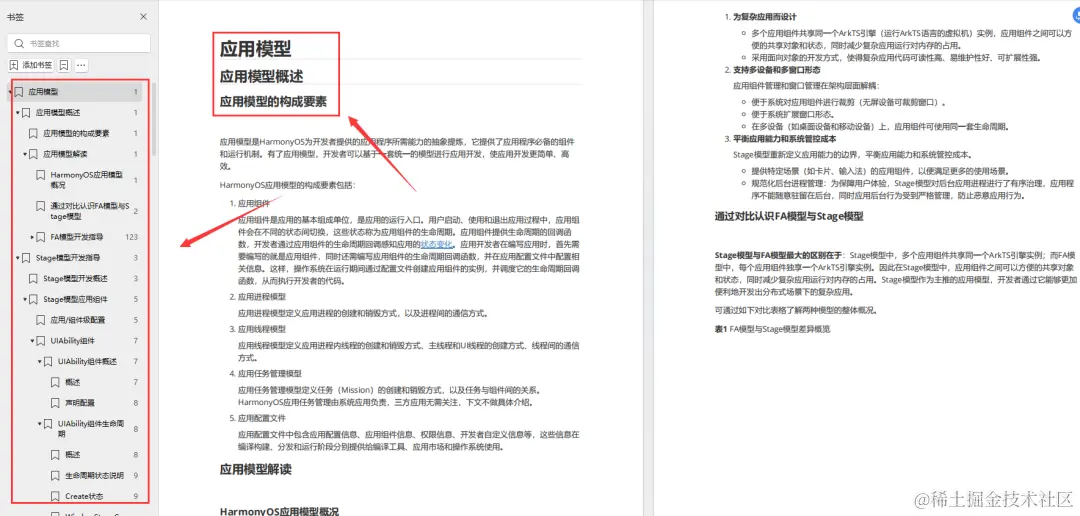The image size is (1080, 516).
Task: Click bookmark icon beside 应用模型解读
Action: coord(34,154)
